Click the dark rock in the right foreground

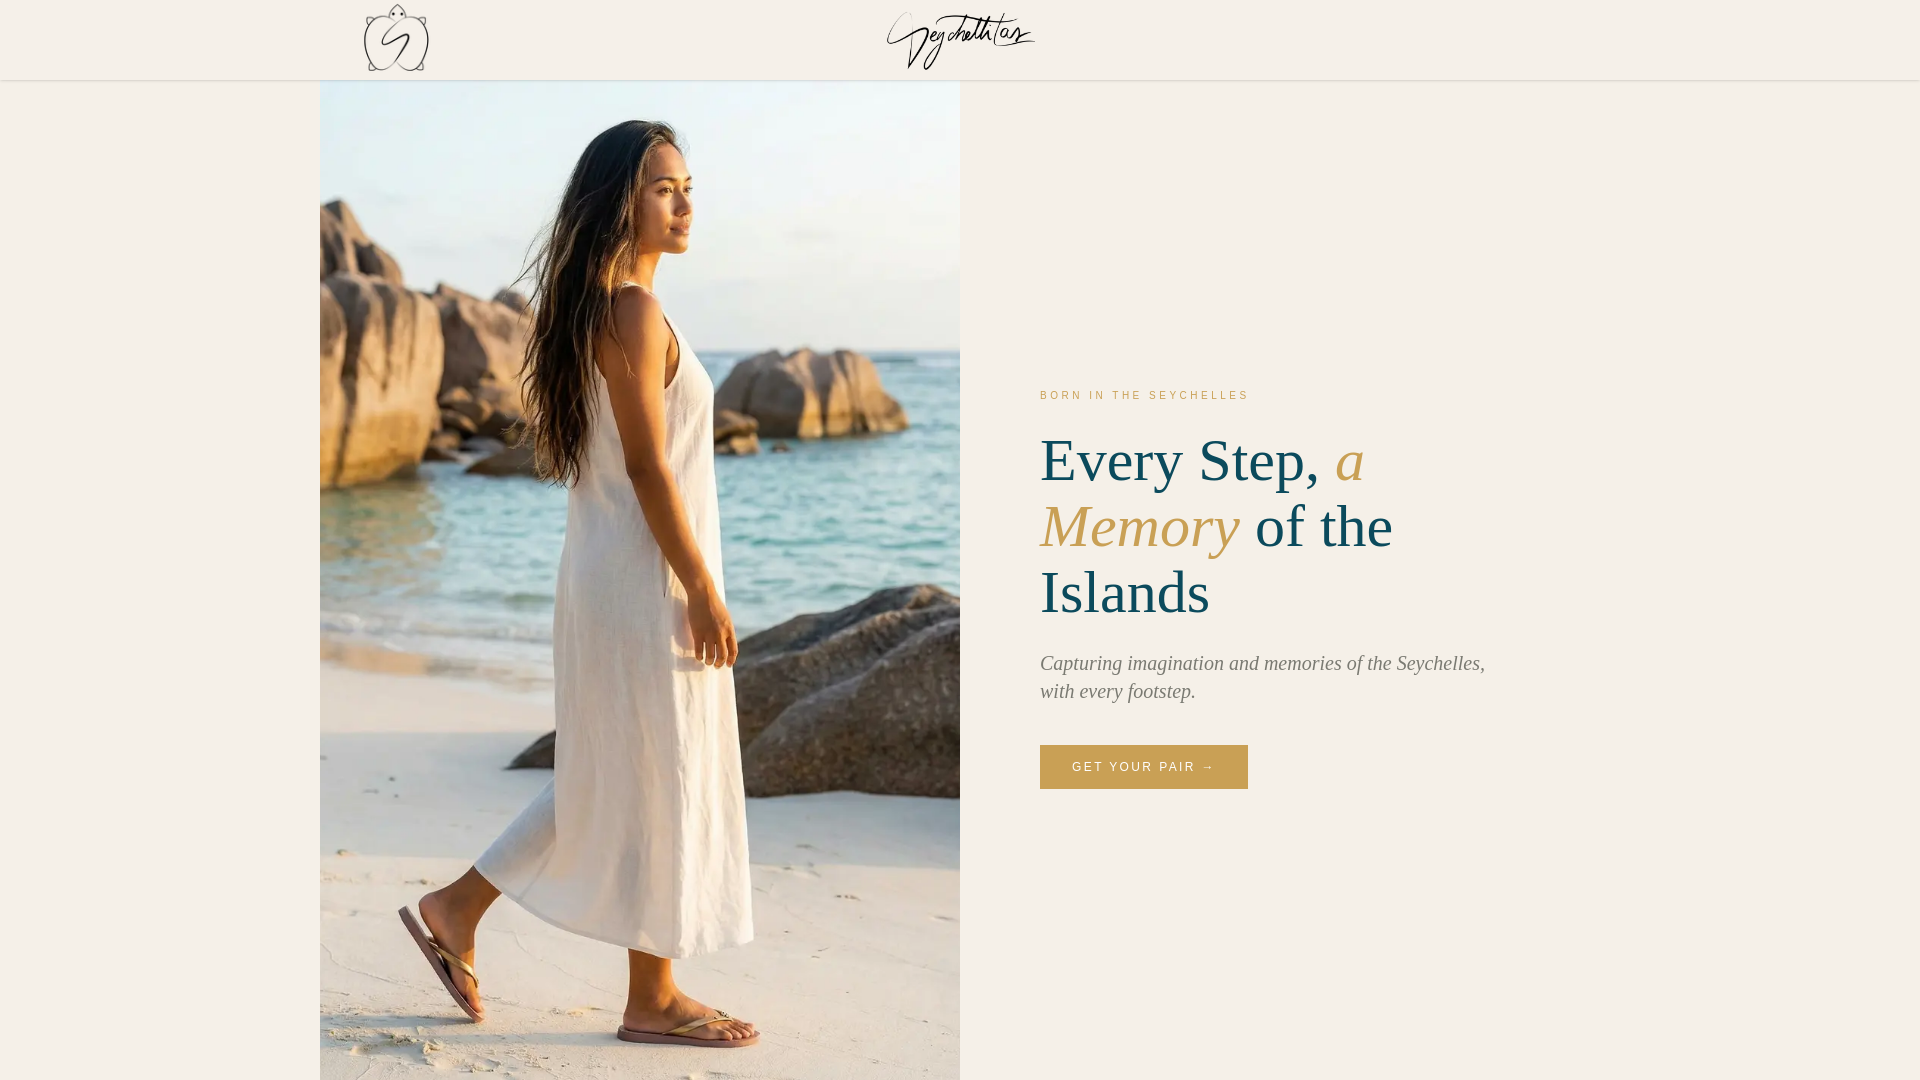(860, 700)
